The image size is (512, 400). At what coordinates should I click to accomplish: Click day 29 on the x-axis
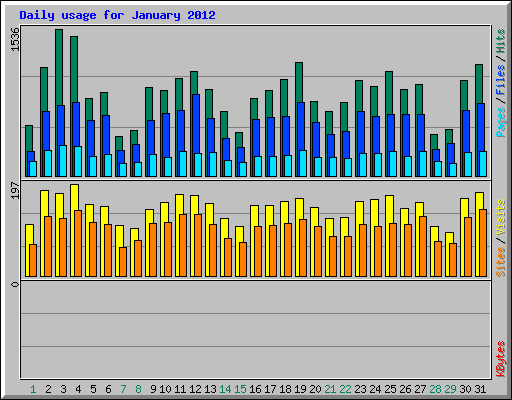[x=450, y=389]
